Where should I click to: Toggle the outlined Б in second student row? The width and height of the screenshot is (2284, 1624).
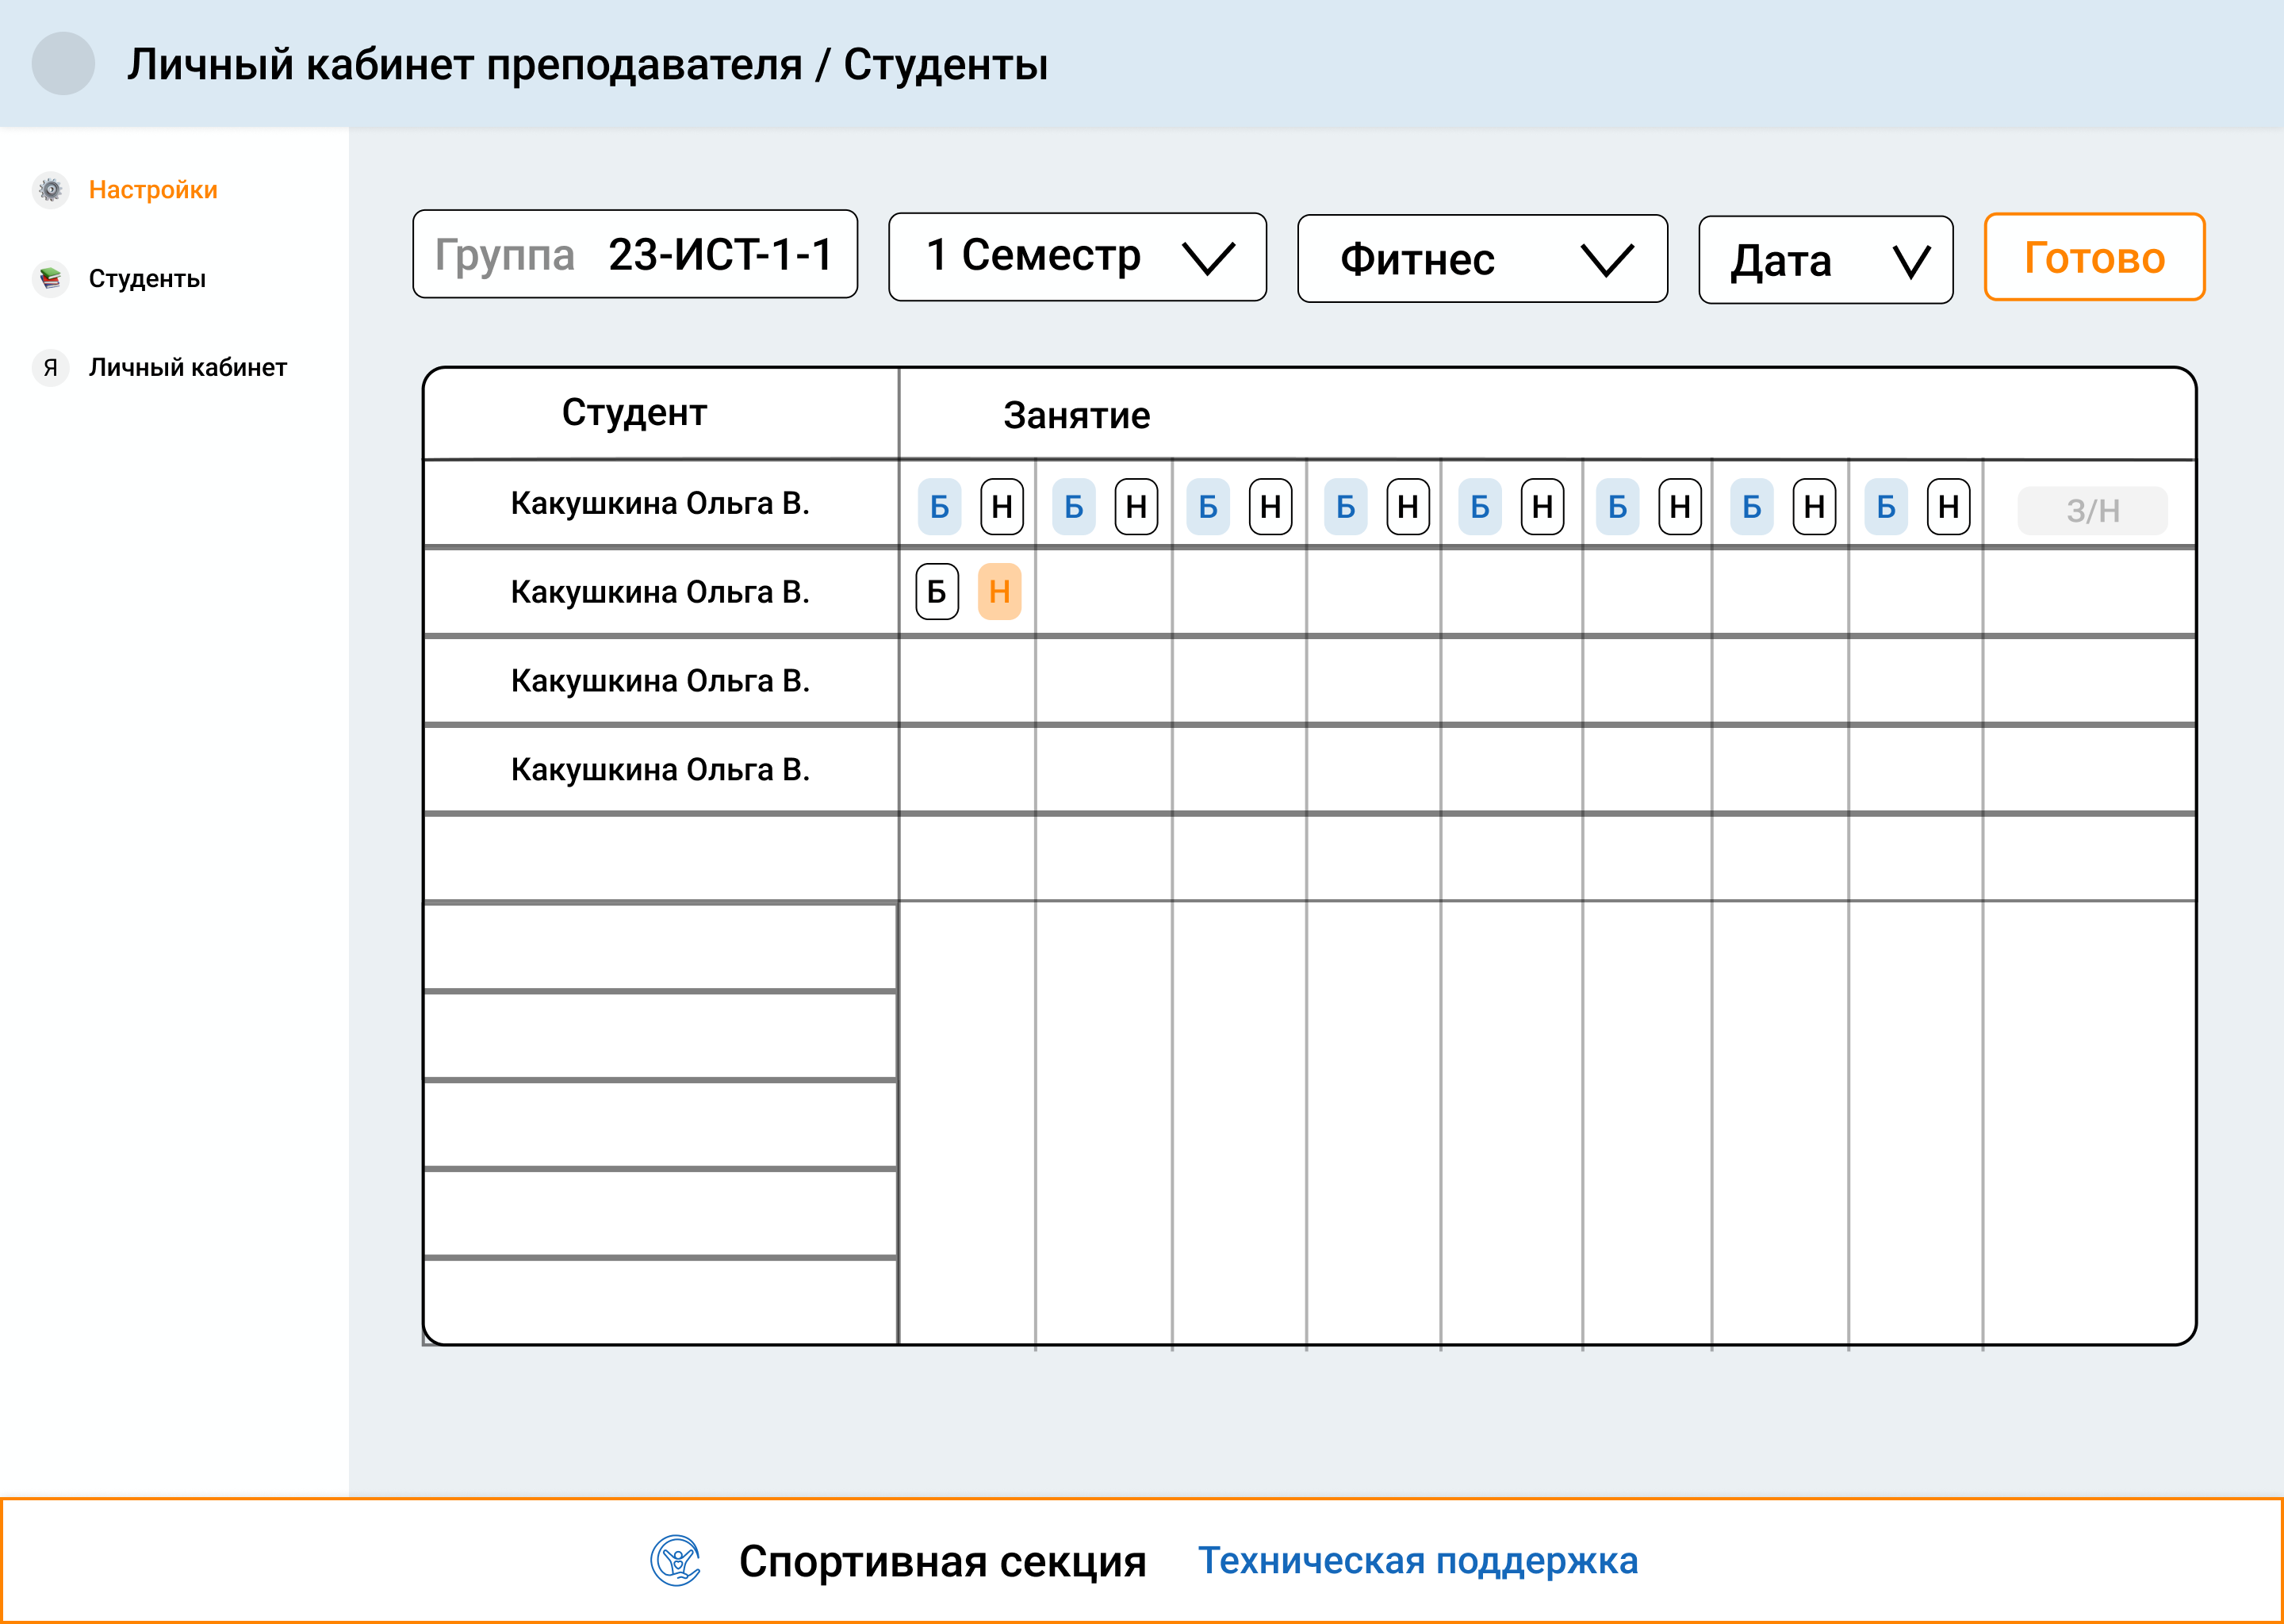[937, 592]
